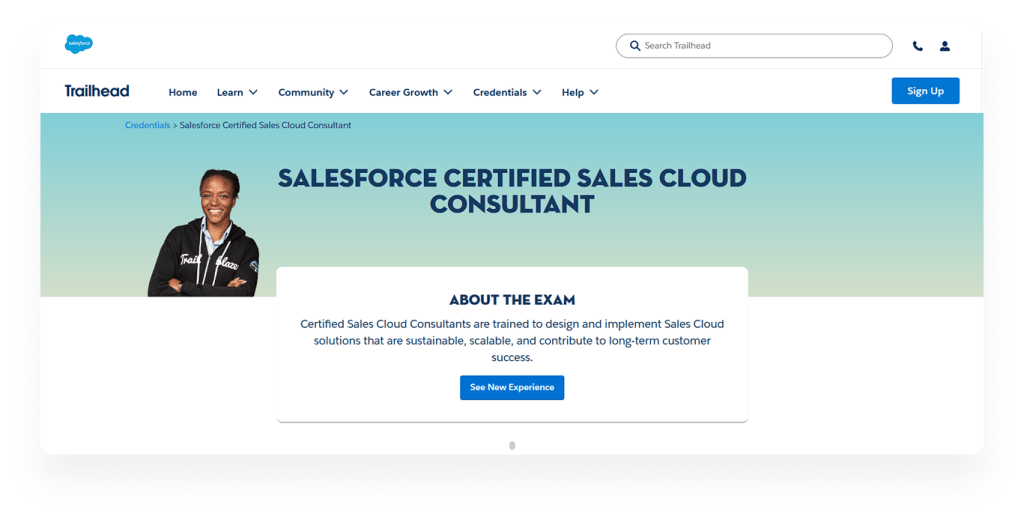This screenshot has height=519, width=1024.
Task: Click the magnifying glass search icon
Action: point(634,46)
